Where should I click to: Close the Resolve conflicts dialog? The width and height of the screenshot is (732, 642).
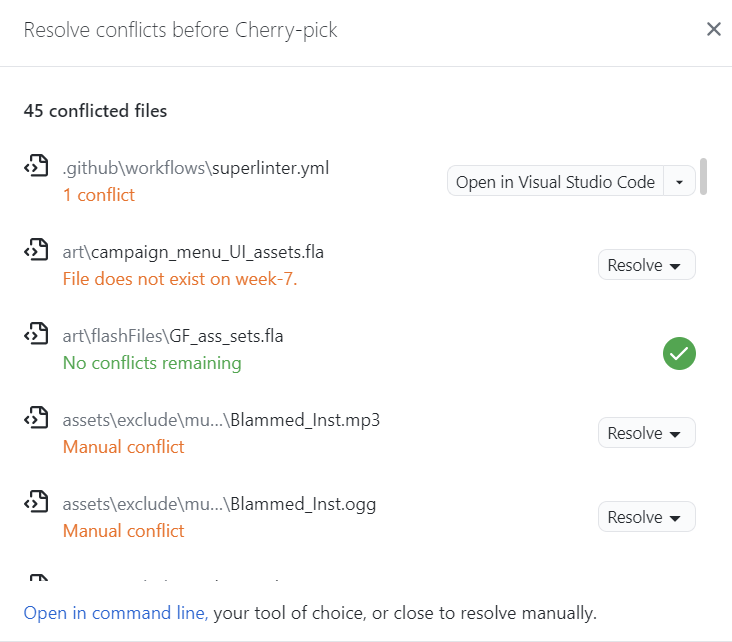click(713, 29)
